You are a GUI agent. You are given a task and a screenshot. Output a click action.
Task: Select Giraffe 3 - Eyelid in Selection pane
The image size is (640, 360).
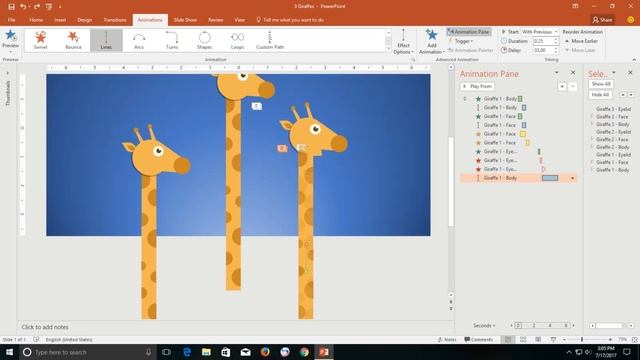coord(613,109)
